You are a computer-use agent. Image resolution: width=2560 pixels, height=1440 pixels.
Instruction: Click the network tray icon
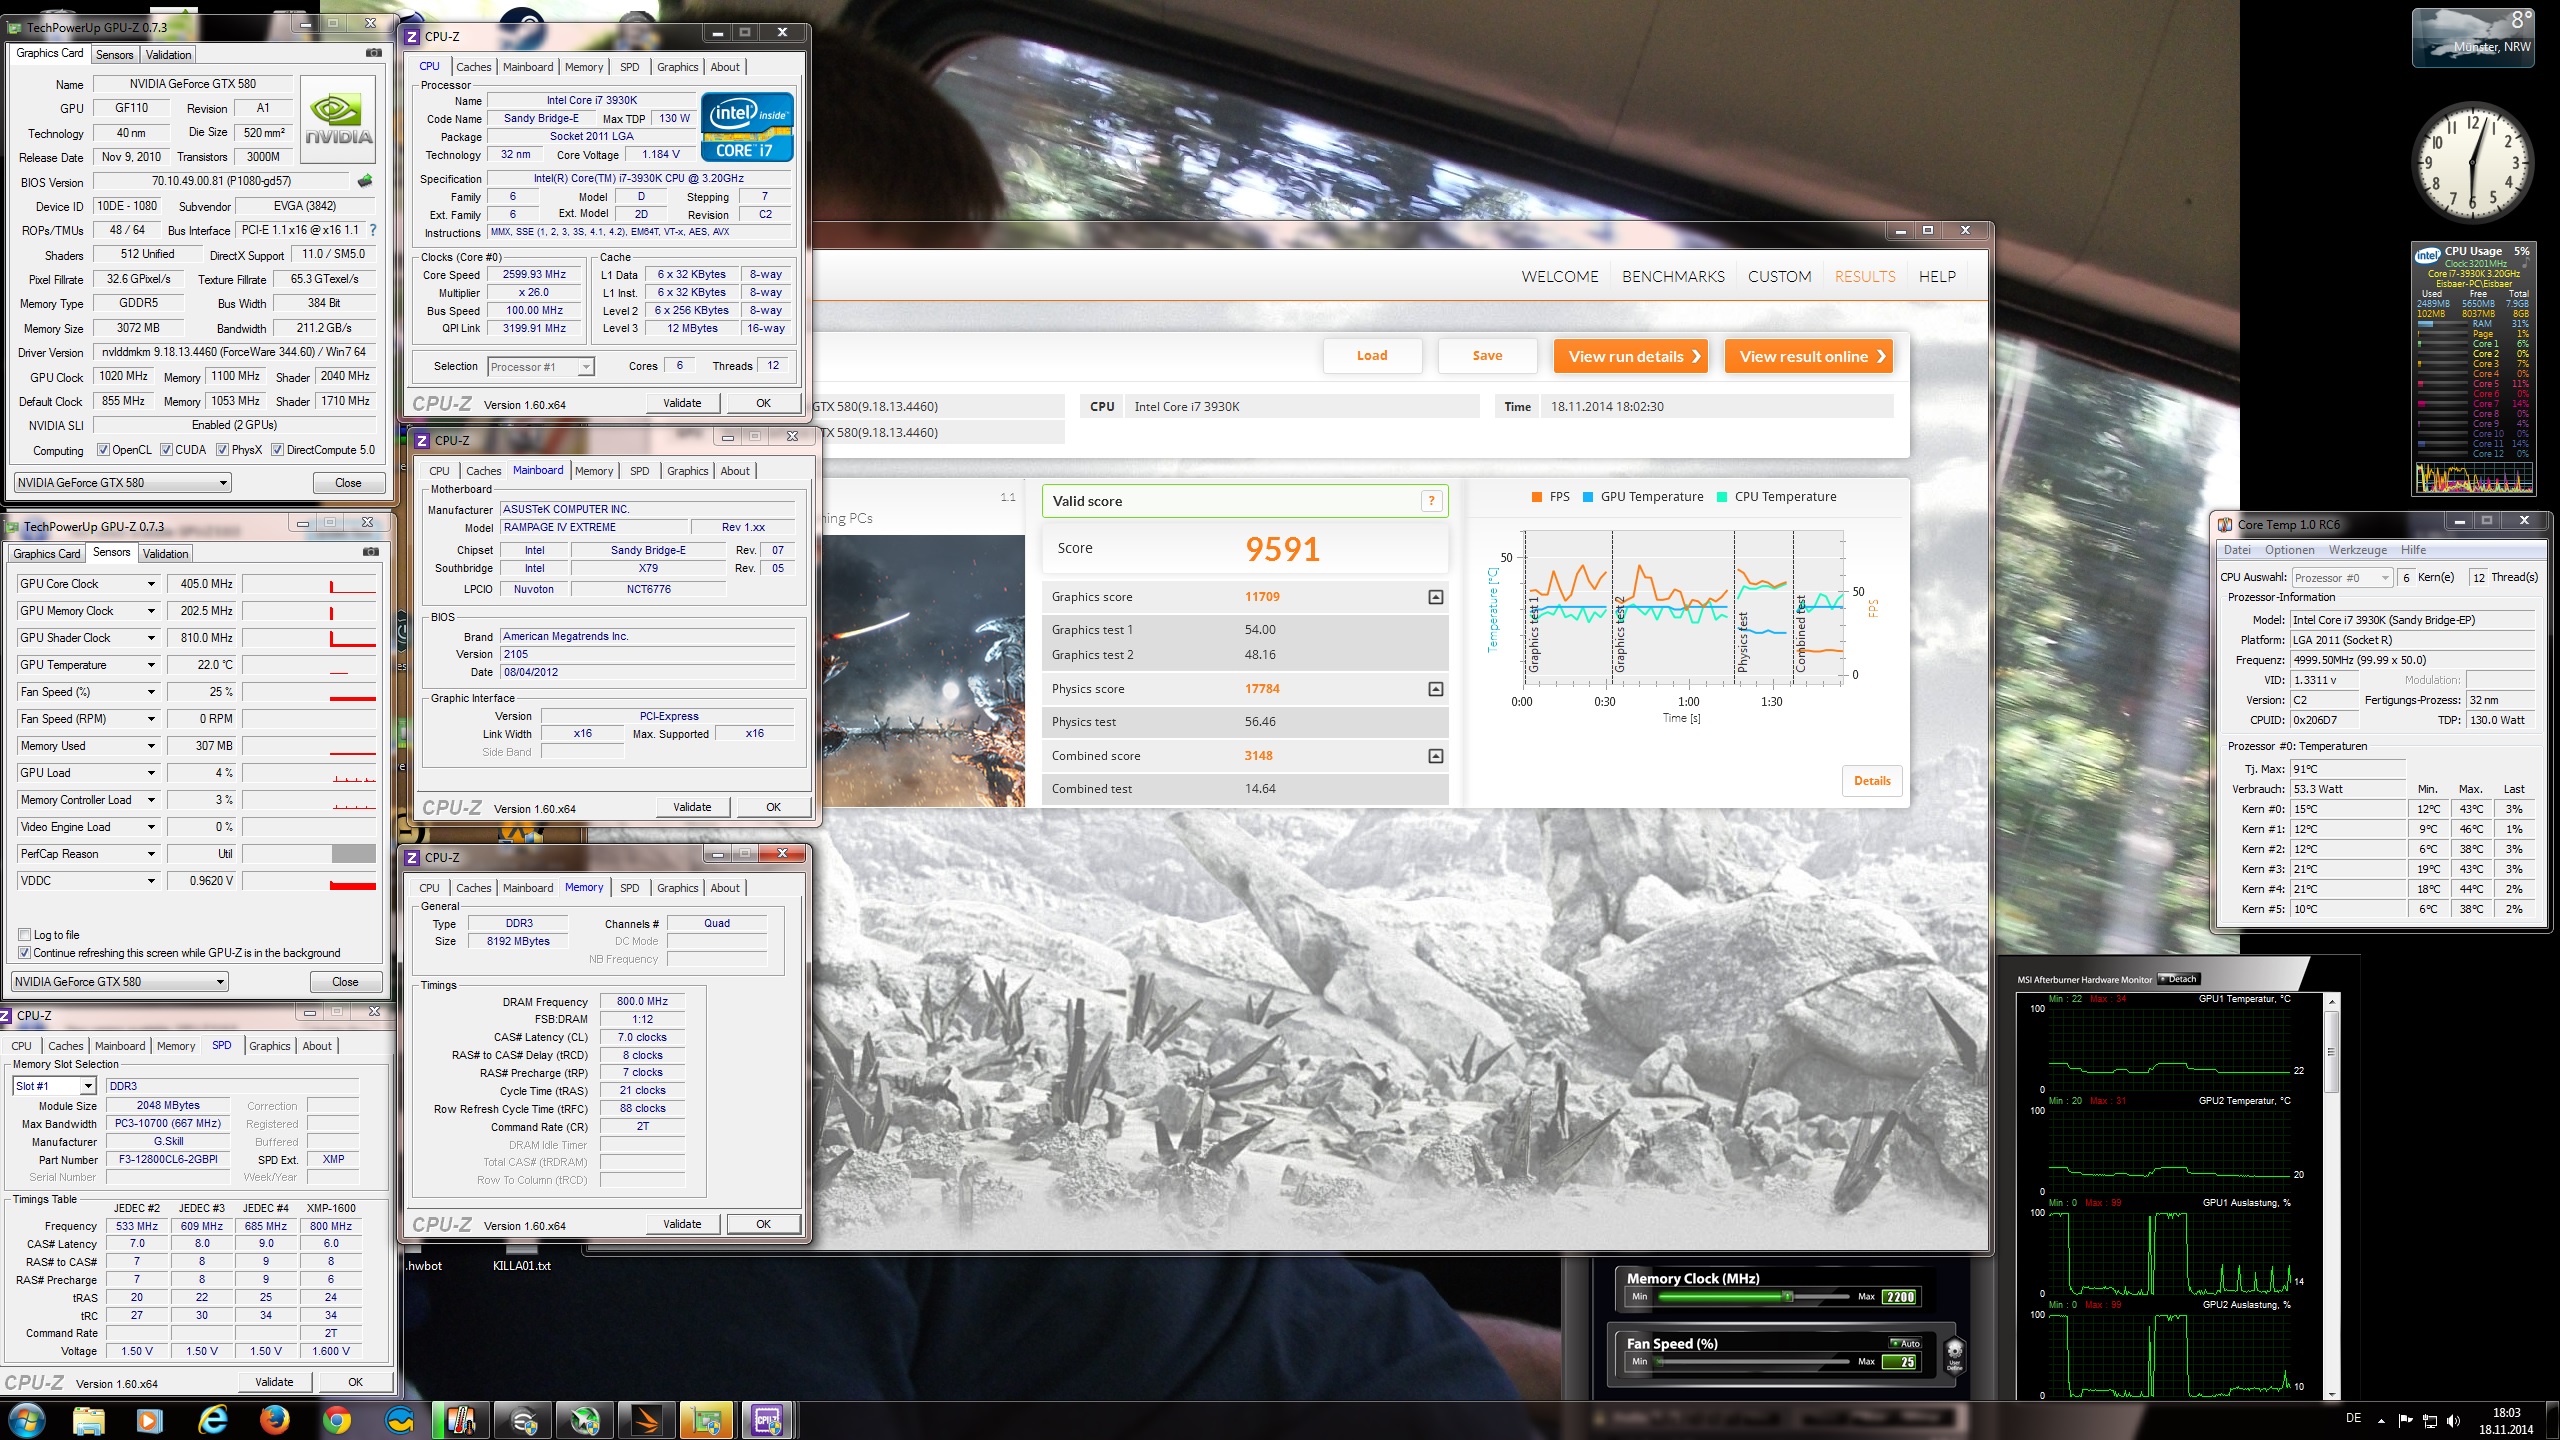[2430, 1421]
